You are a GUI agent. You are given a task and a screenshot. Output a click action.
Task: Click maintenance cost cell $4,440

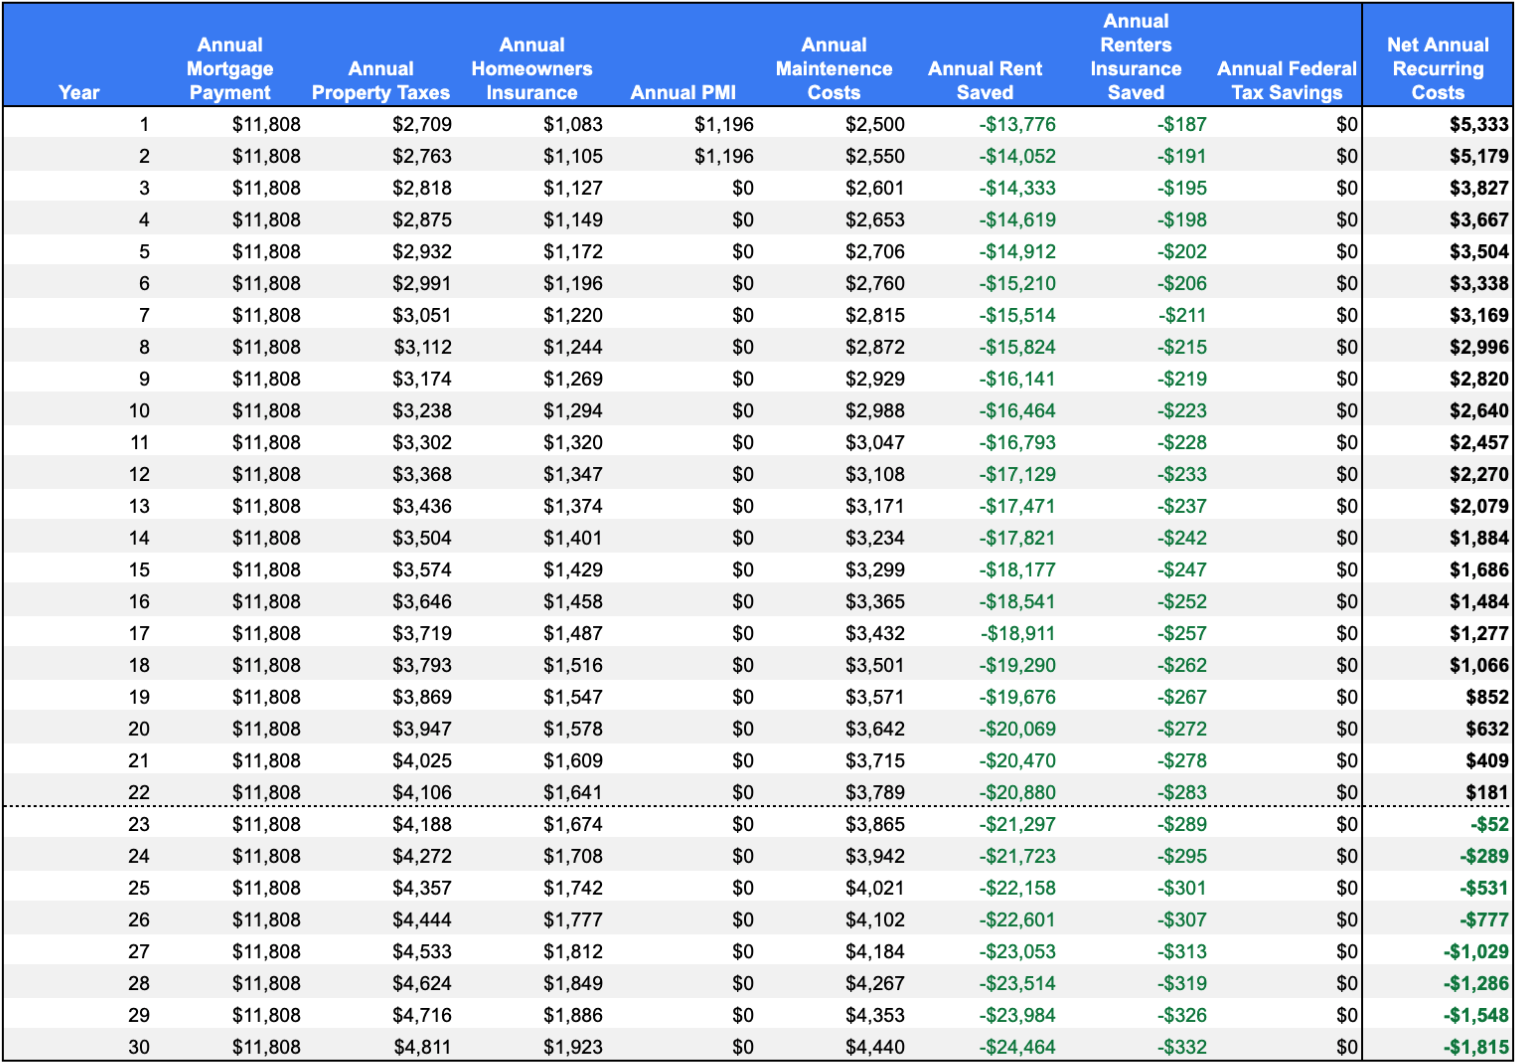tap(875, 1048)
